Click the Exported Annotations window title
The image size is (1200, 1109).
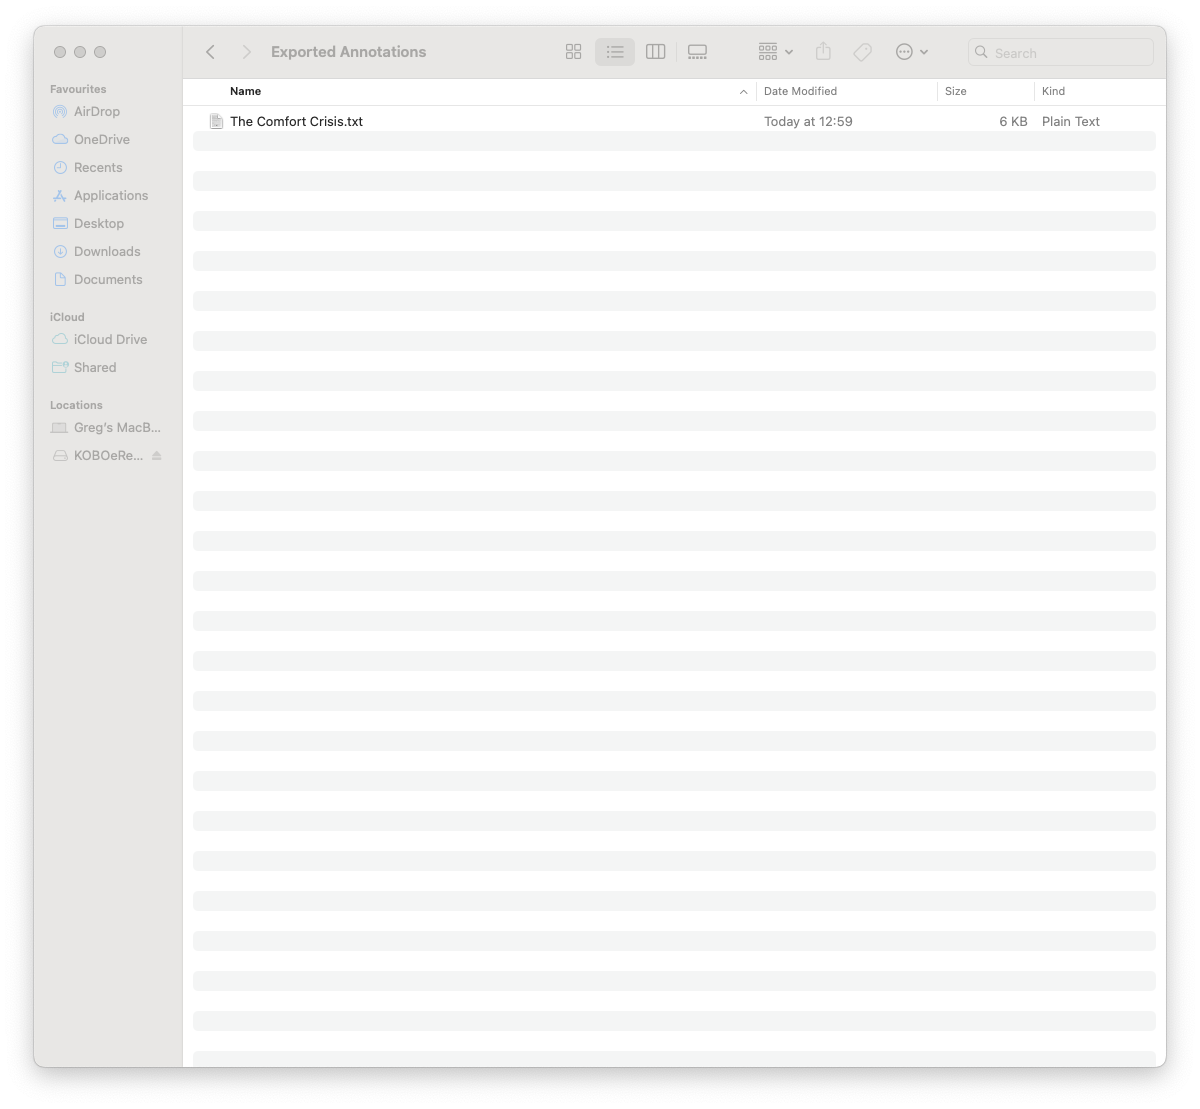pos(348,52)
